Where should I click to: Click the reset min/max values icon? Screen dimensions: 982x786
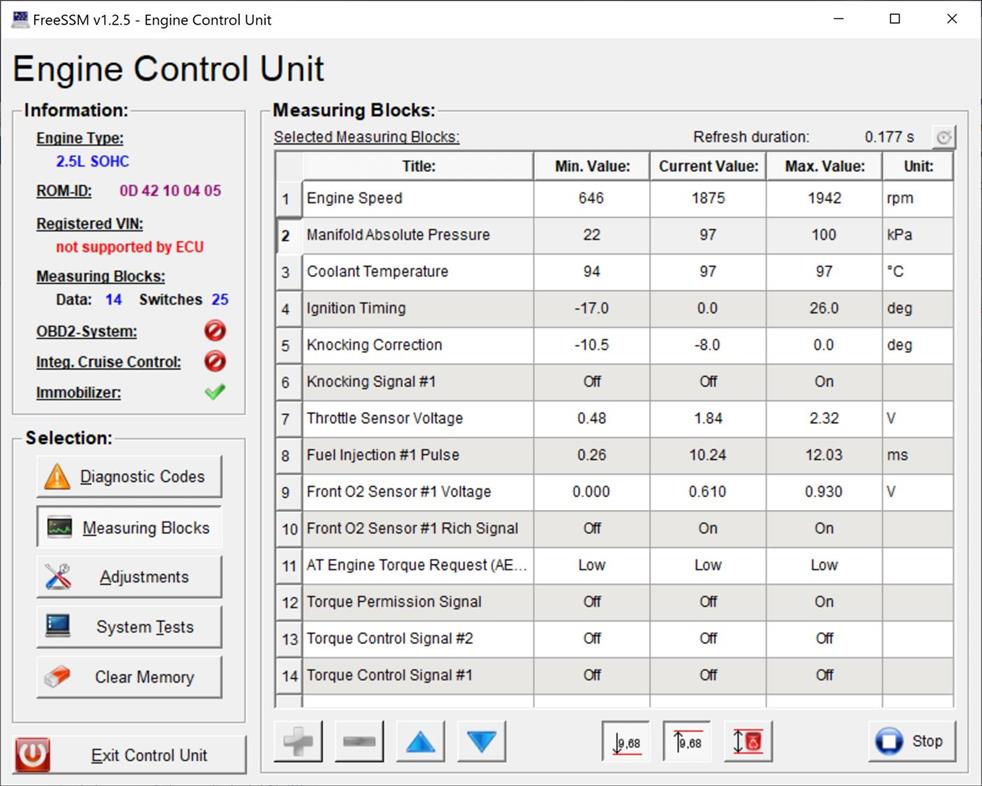748,742
